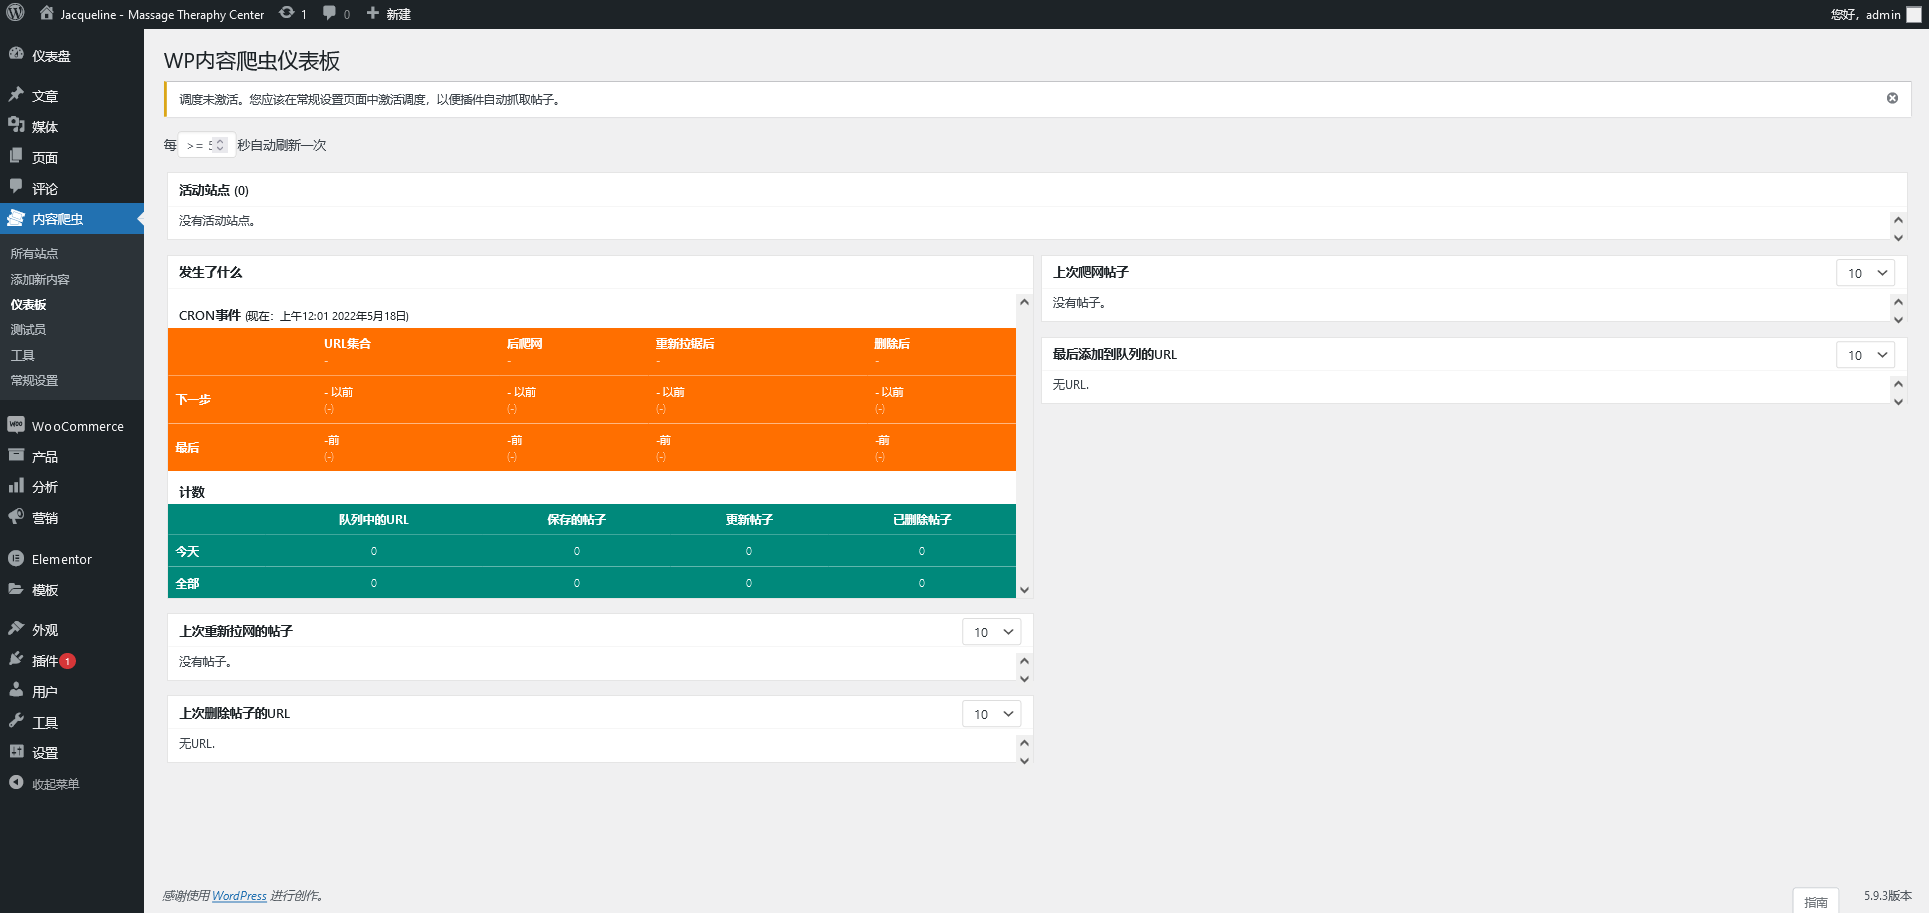
Task: Open 仪表盘 dashboard icon in sidebar
Action: coord(16,55)
